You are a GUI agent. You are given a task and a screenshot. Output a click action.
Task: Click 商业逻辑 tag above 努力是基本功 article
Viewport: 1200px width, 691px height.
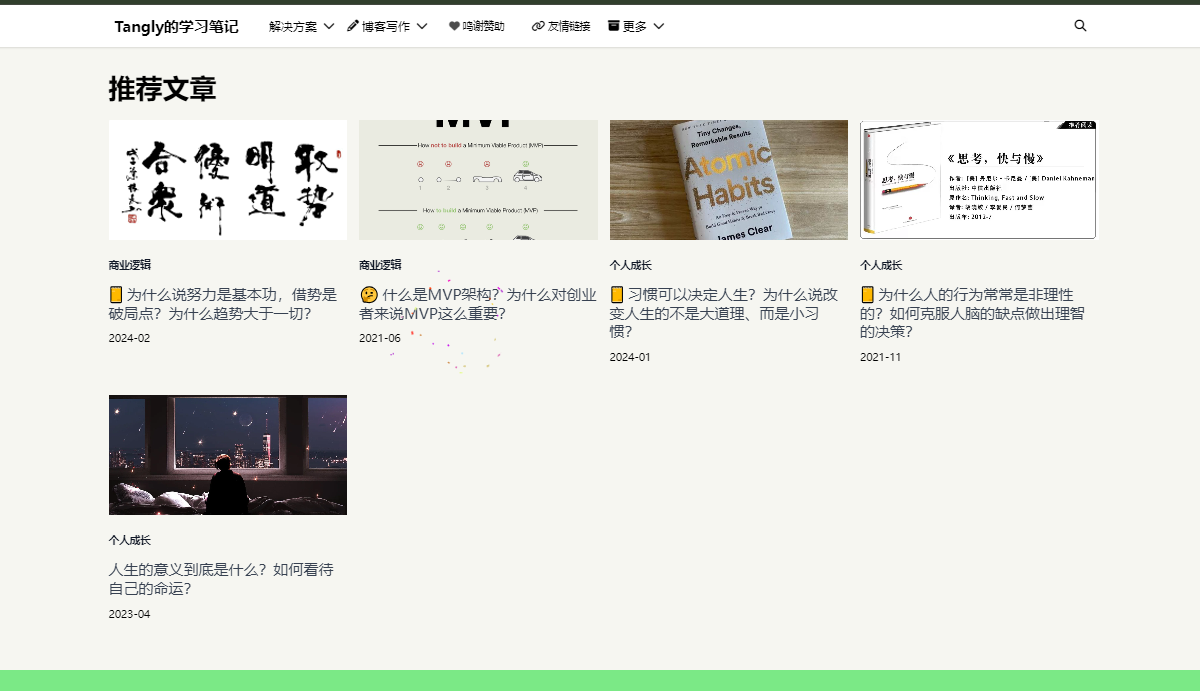click(130, 265)
